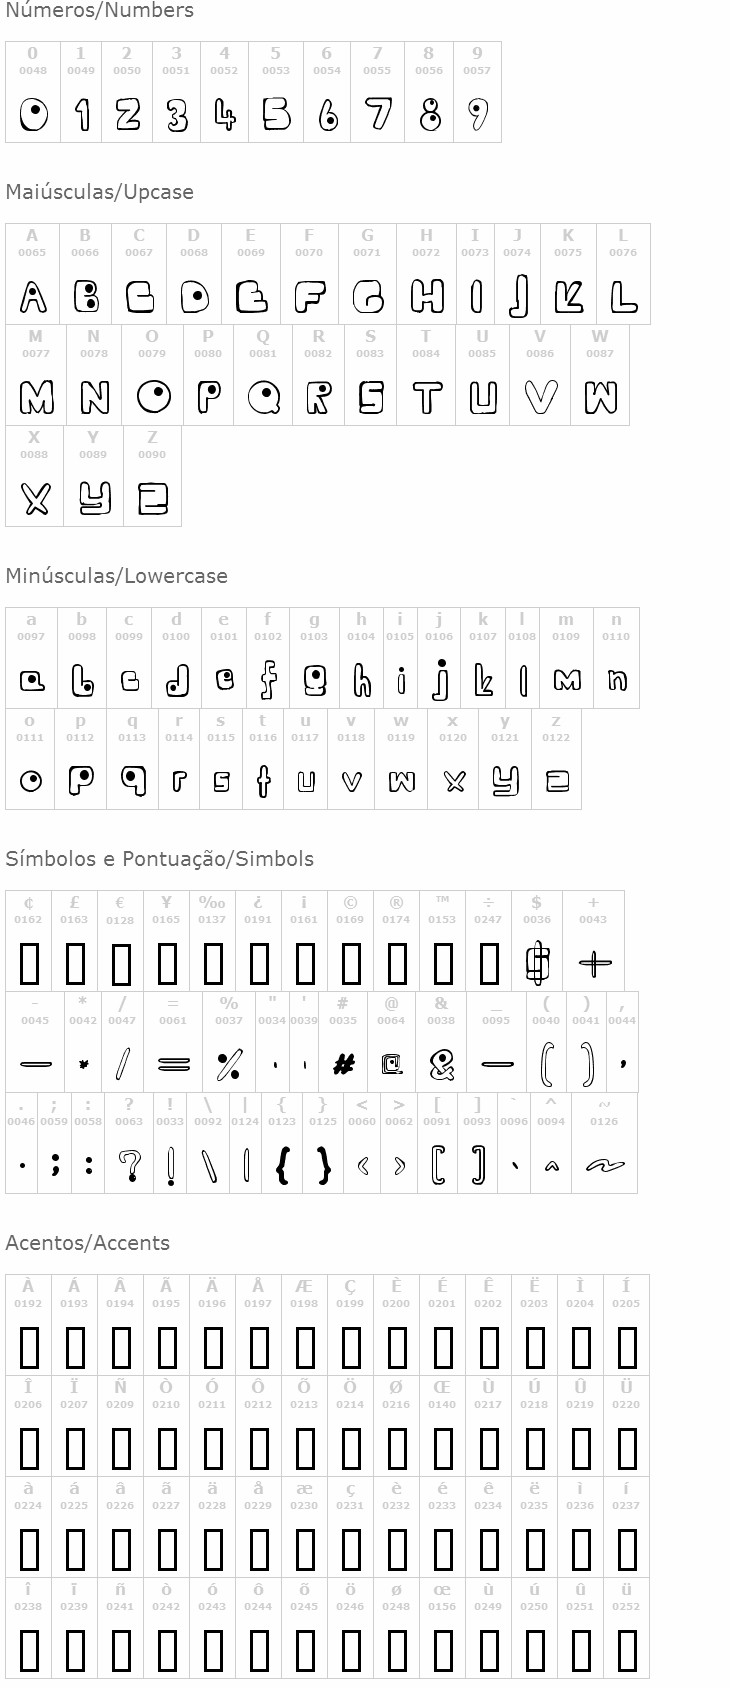The height and width of the screenshot is (1688, 730).
Task: Select the left curly brace glyph
Action: pyautogui.click(x=283, y=1165)
